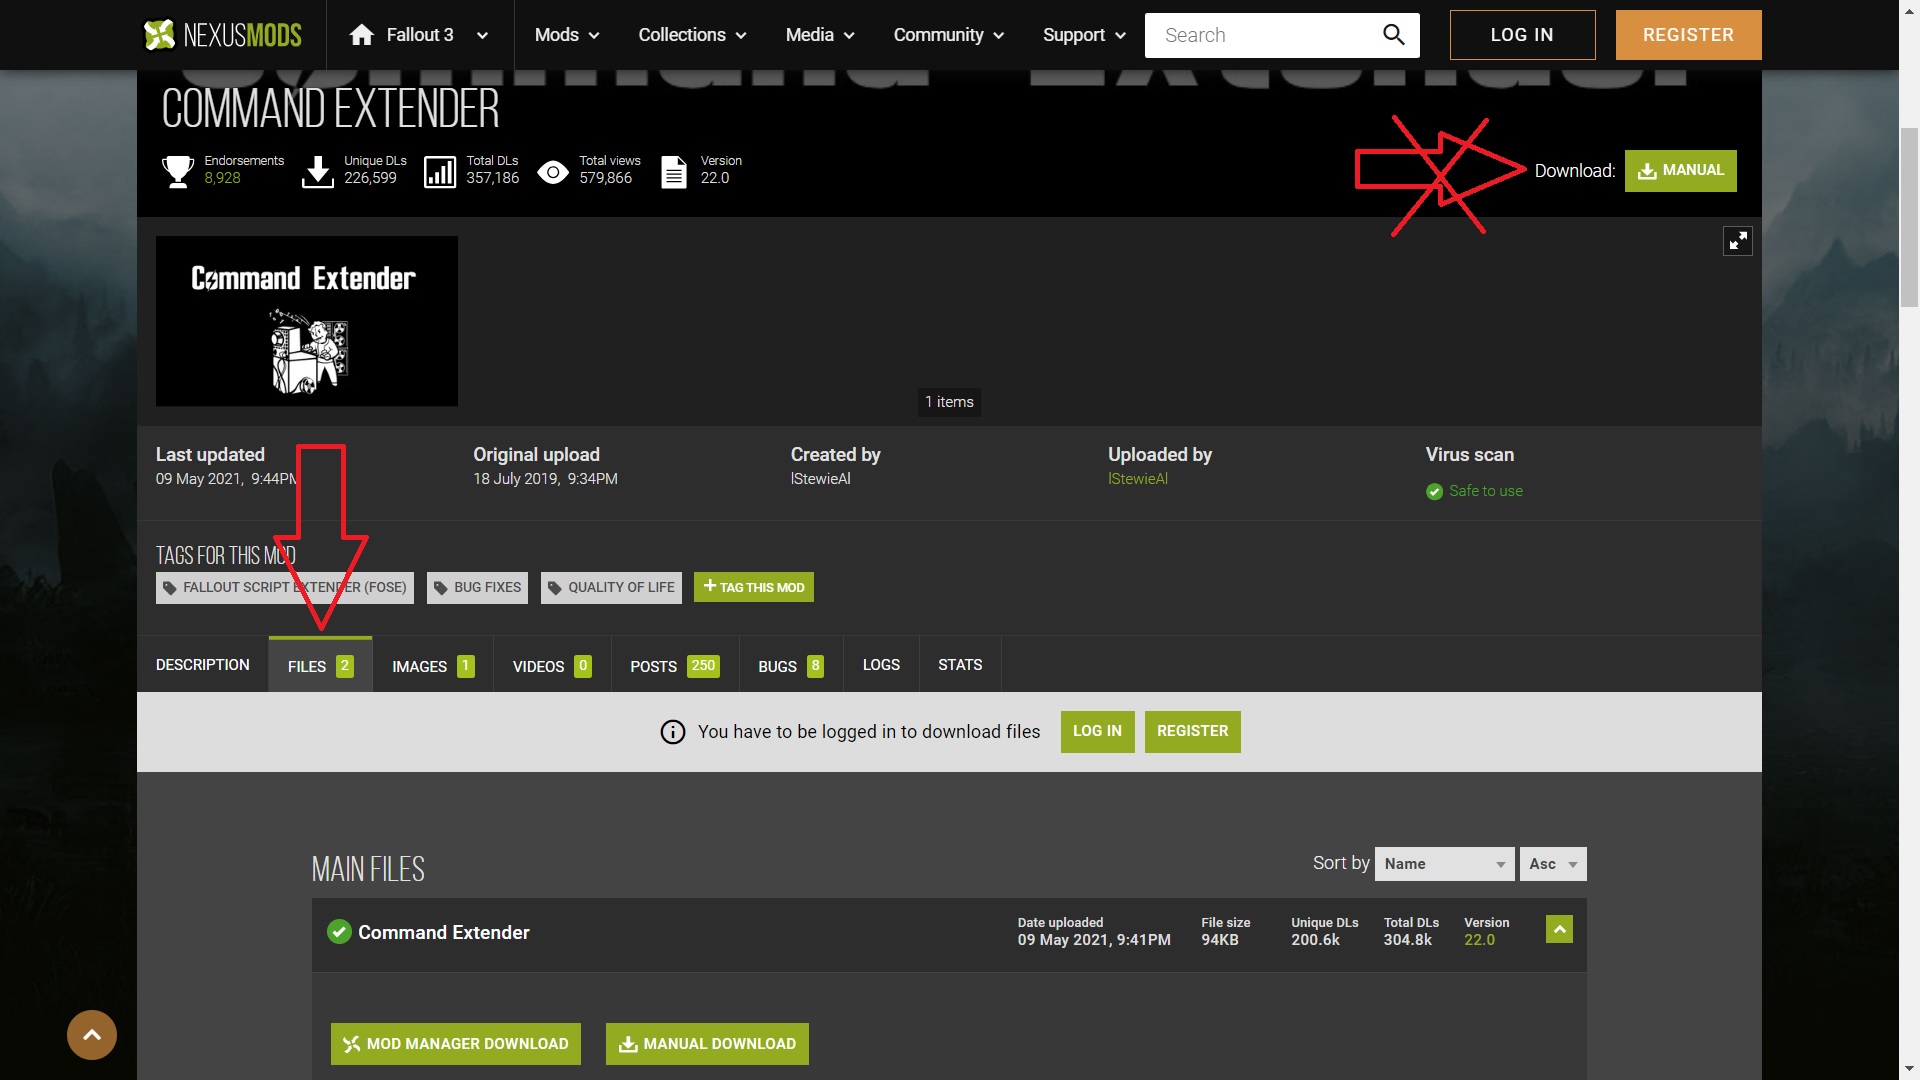Open the Sort by Name dropdown
Screen dimensions: 1920x1080
point(1445,864)
